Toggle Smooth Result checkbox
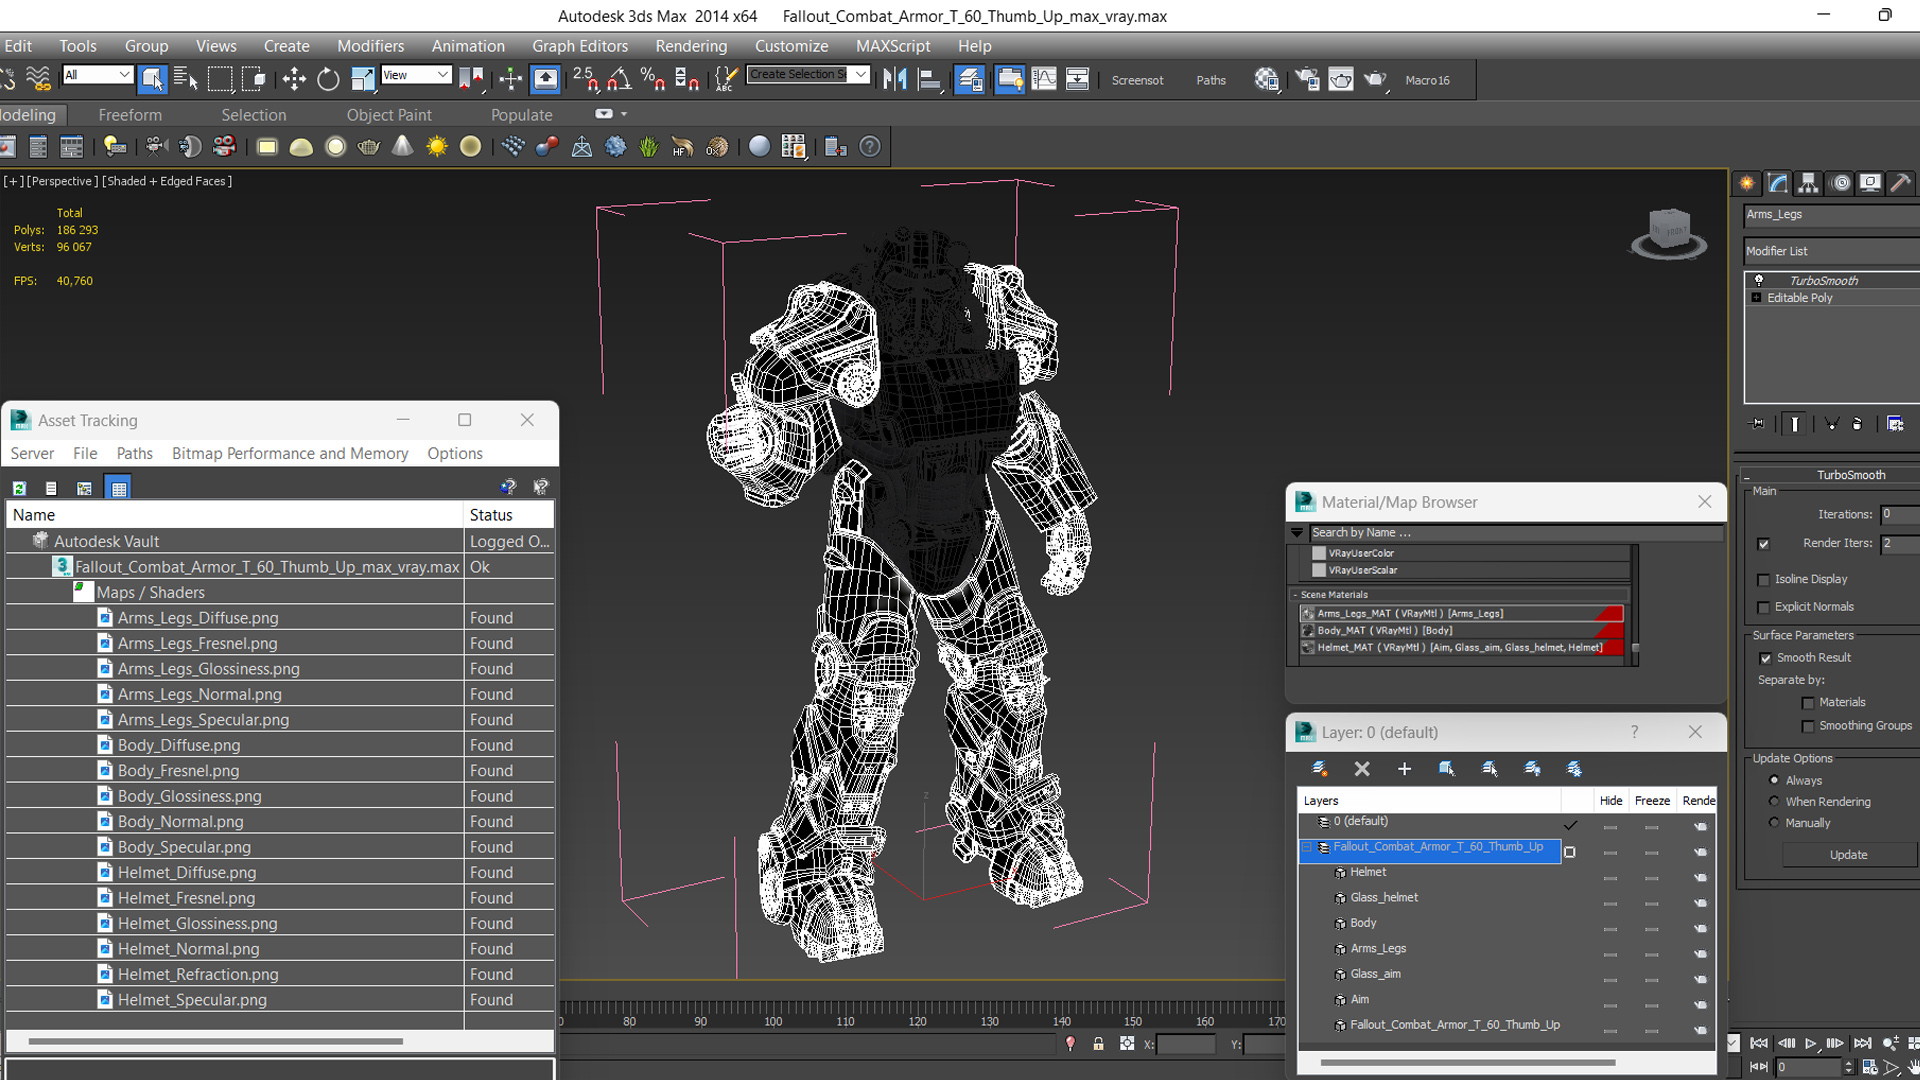This screenshot has width=1920, height=1080. point(1765,658)
